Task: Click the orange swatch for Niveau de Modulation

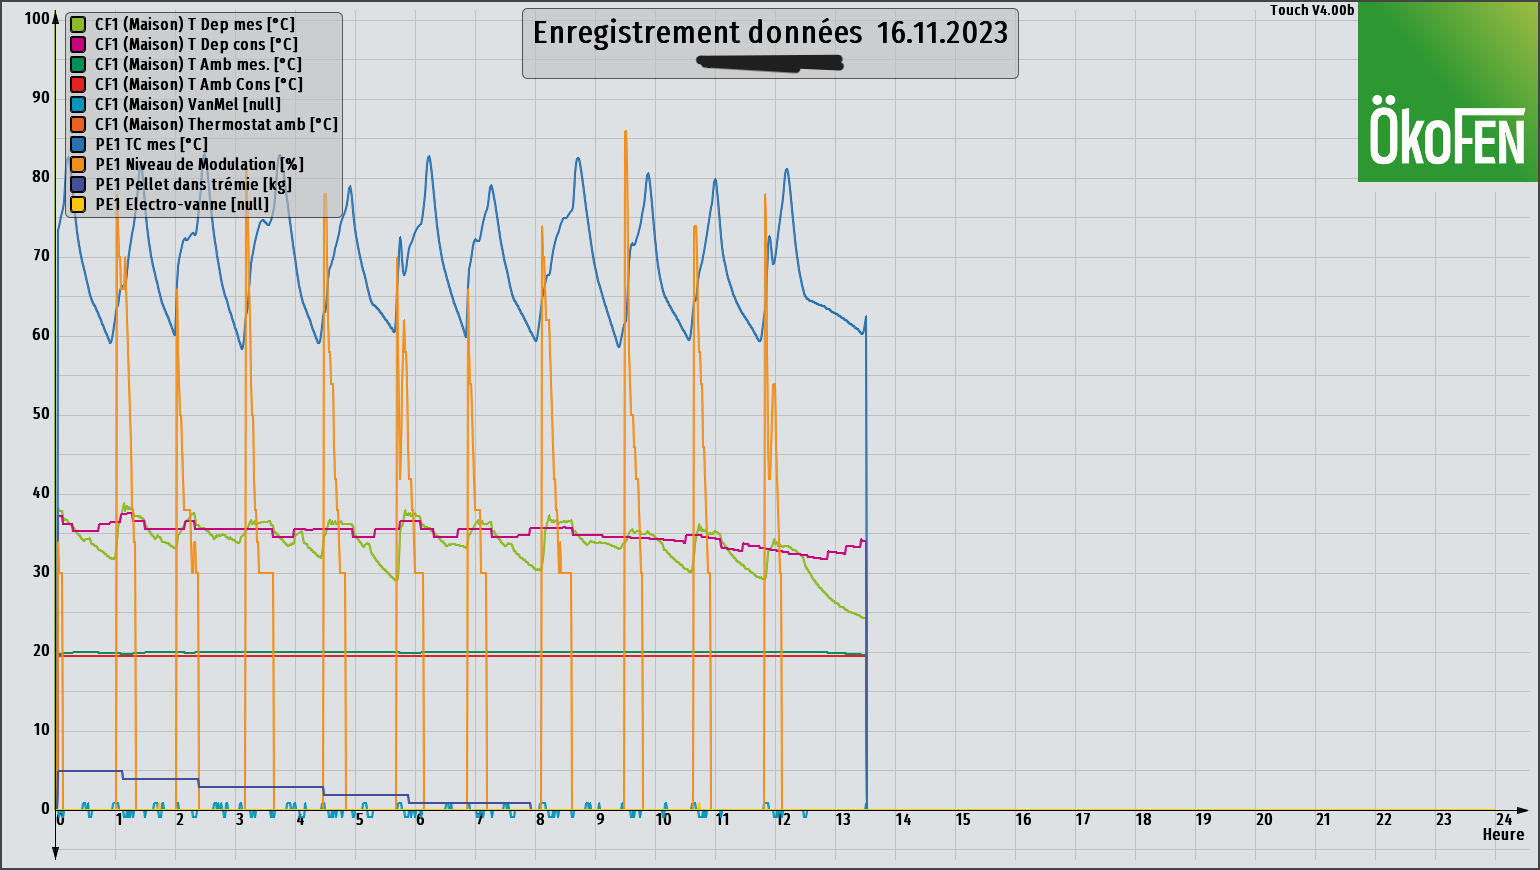Action: [78, 164]
